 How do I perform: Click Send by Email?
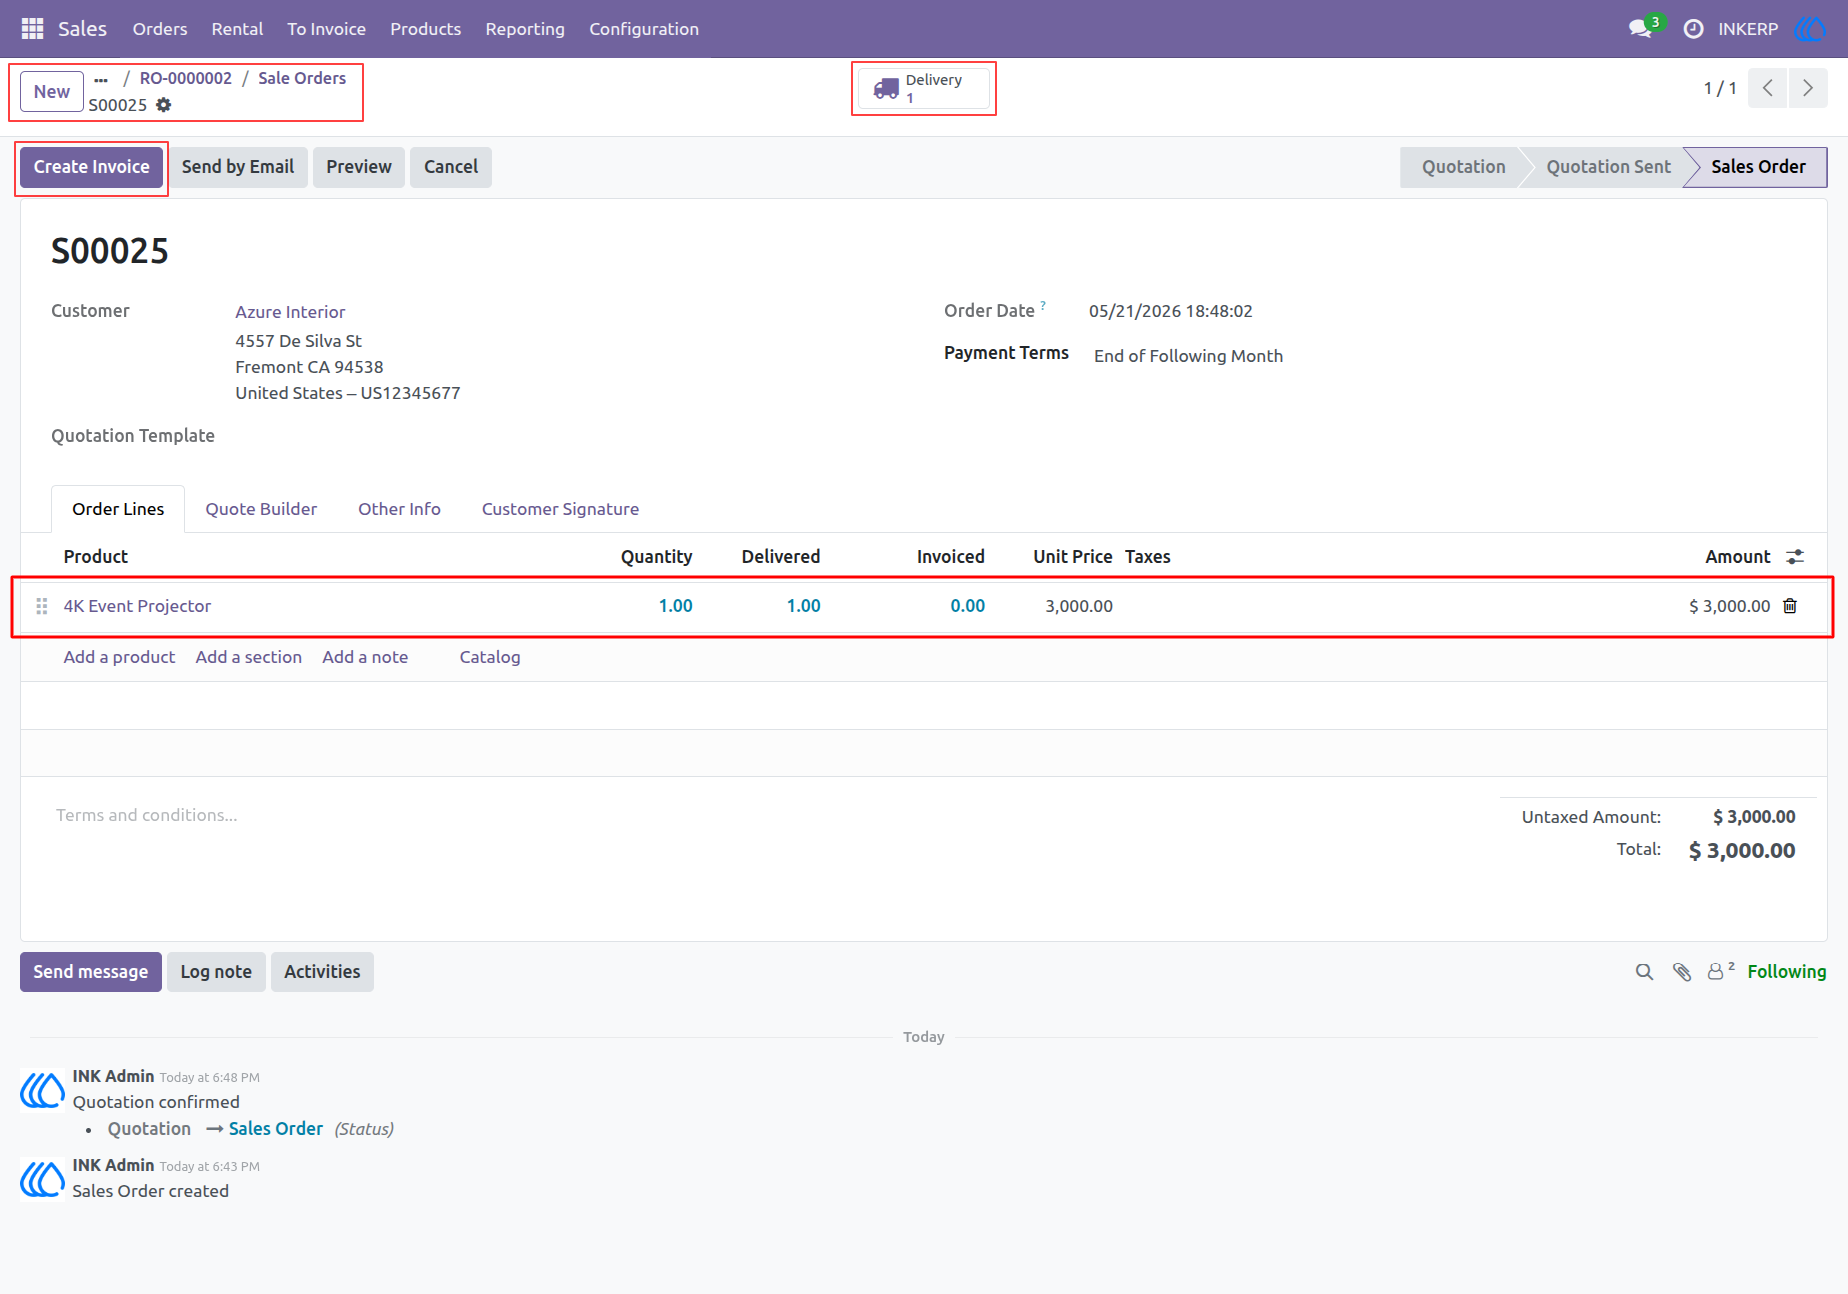tap(238, 167)
